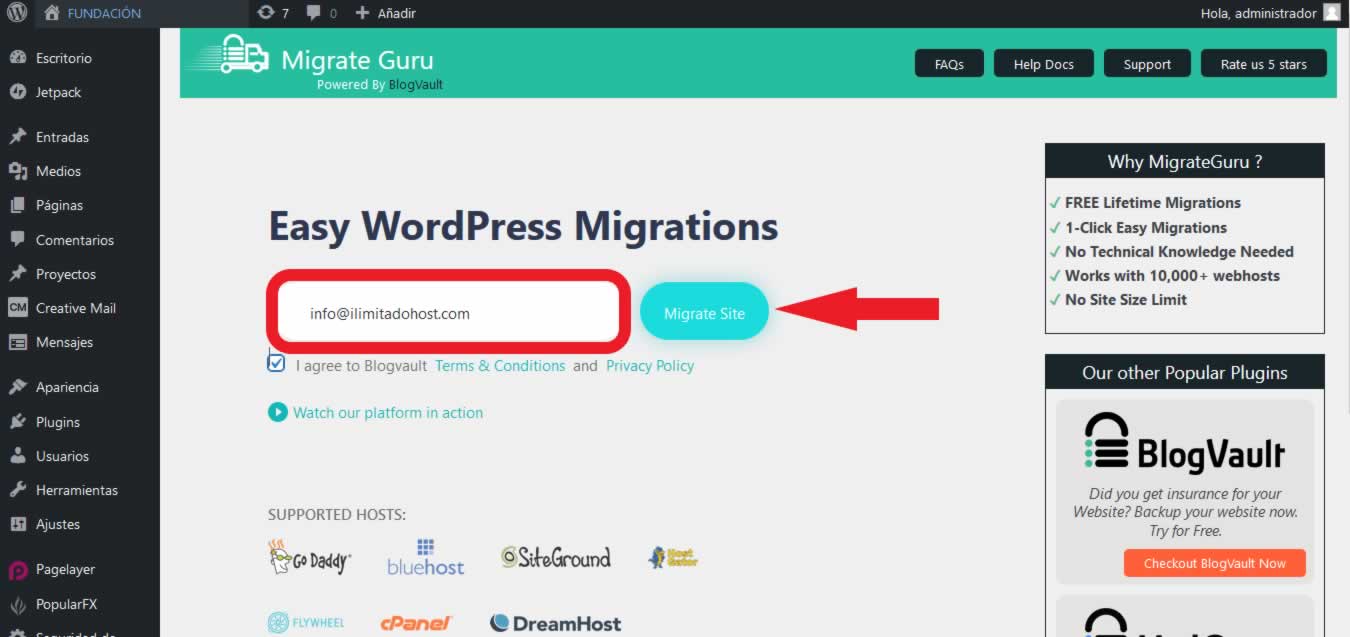Open the updates icon showing 7
Viewport: 1350px width, 637px height.
click(x=265, y=13)
